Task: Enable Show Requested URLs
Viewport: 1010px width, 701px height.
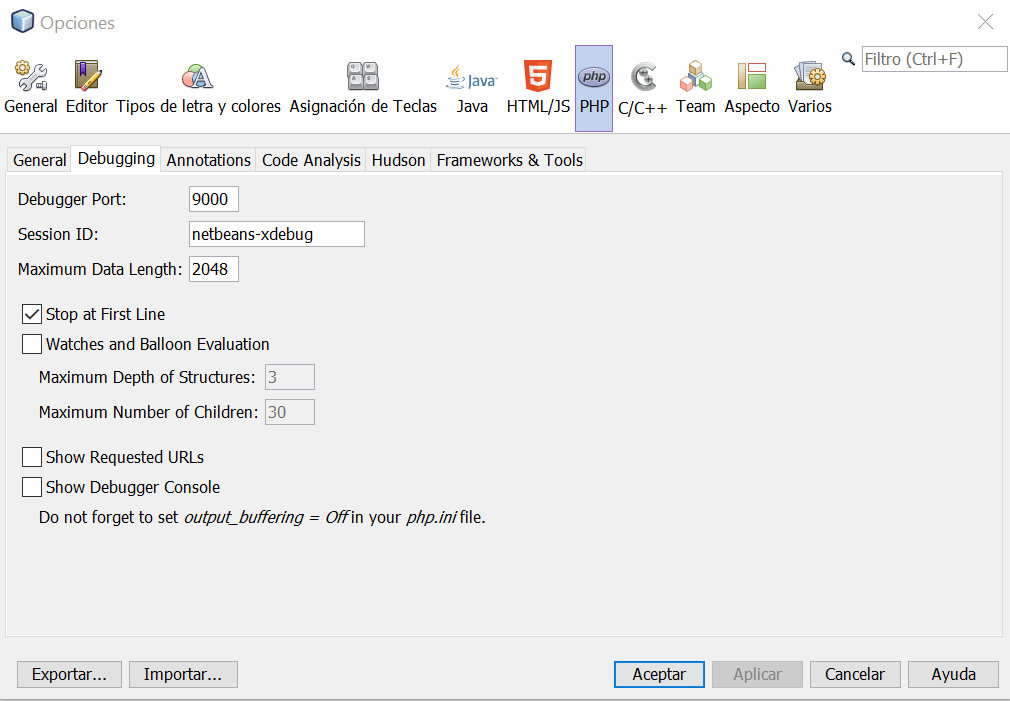Action: (31, 457)
